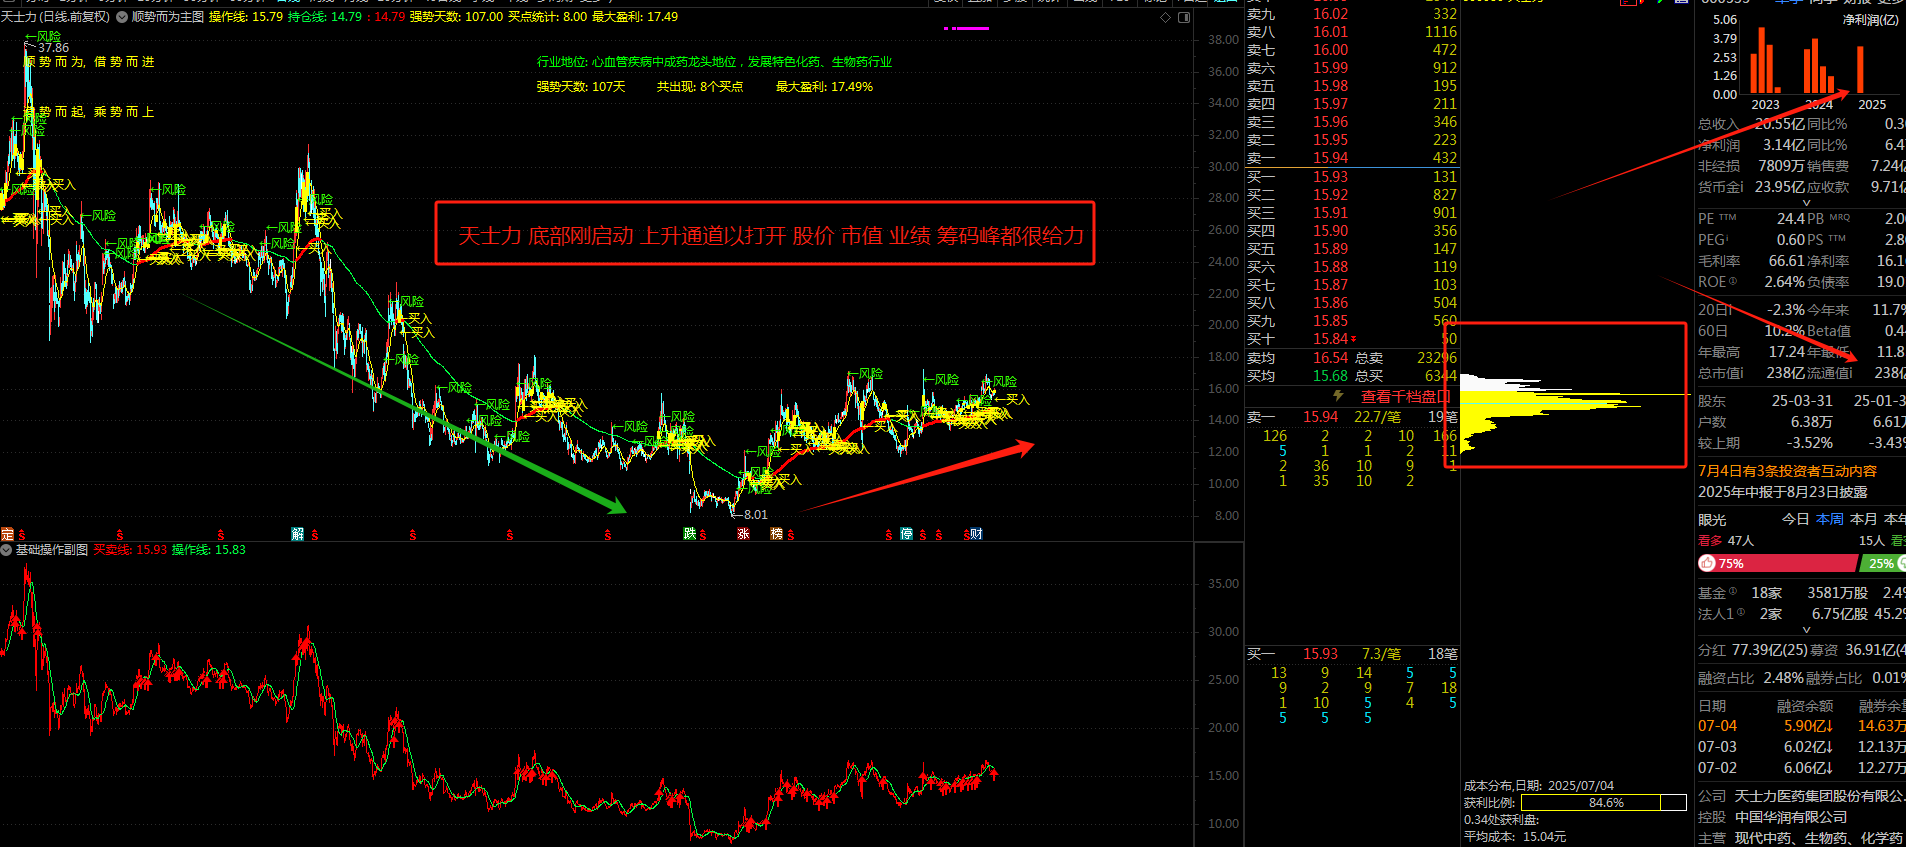Expand the chevron below the 货币金 row
Screen dimensions: 1906x847
1806,203
